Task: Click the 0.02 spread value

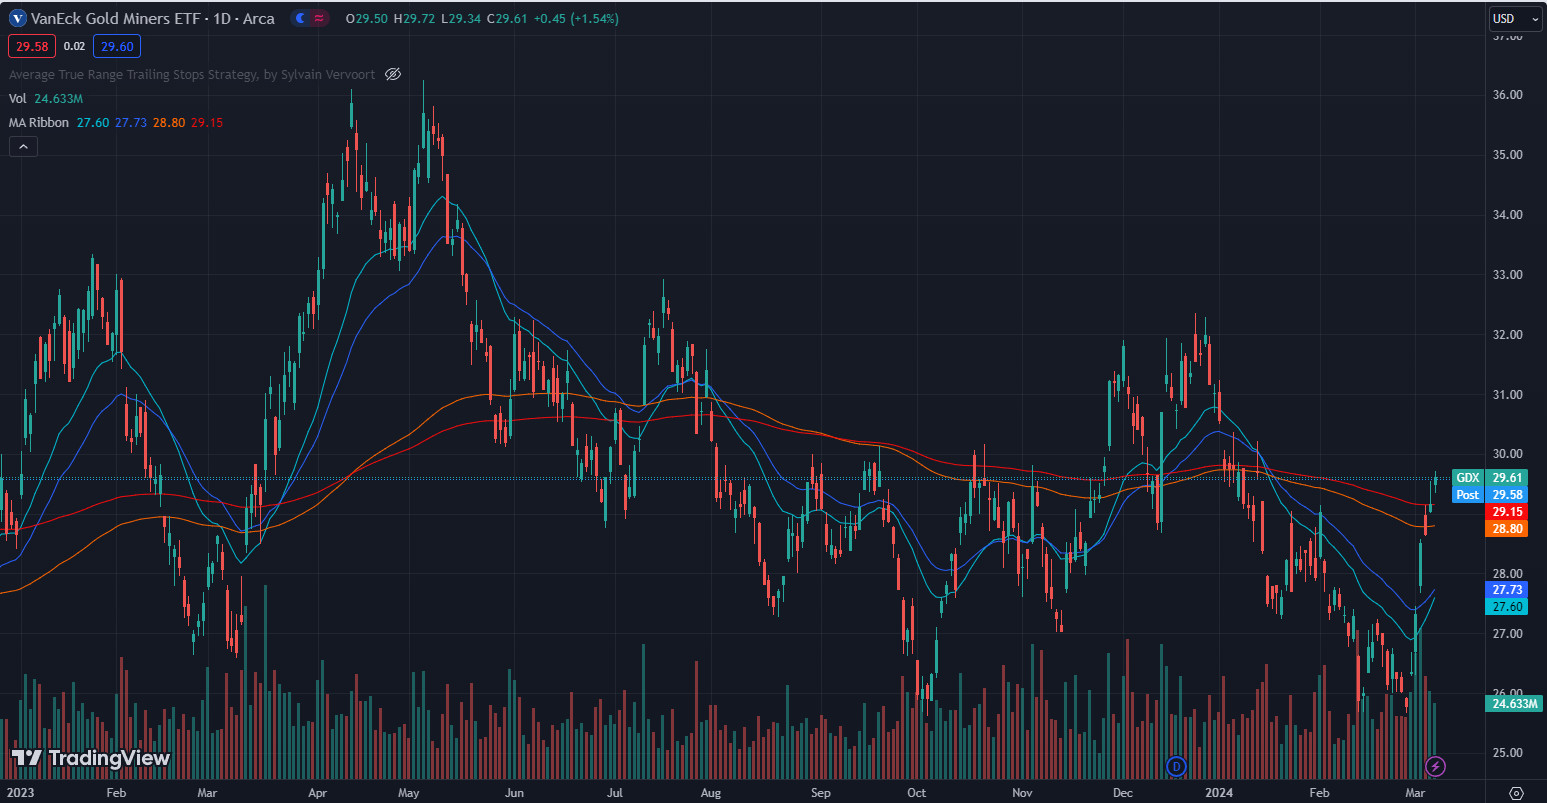Action: coord(74,46)
